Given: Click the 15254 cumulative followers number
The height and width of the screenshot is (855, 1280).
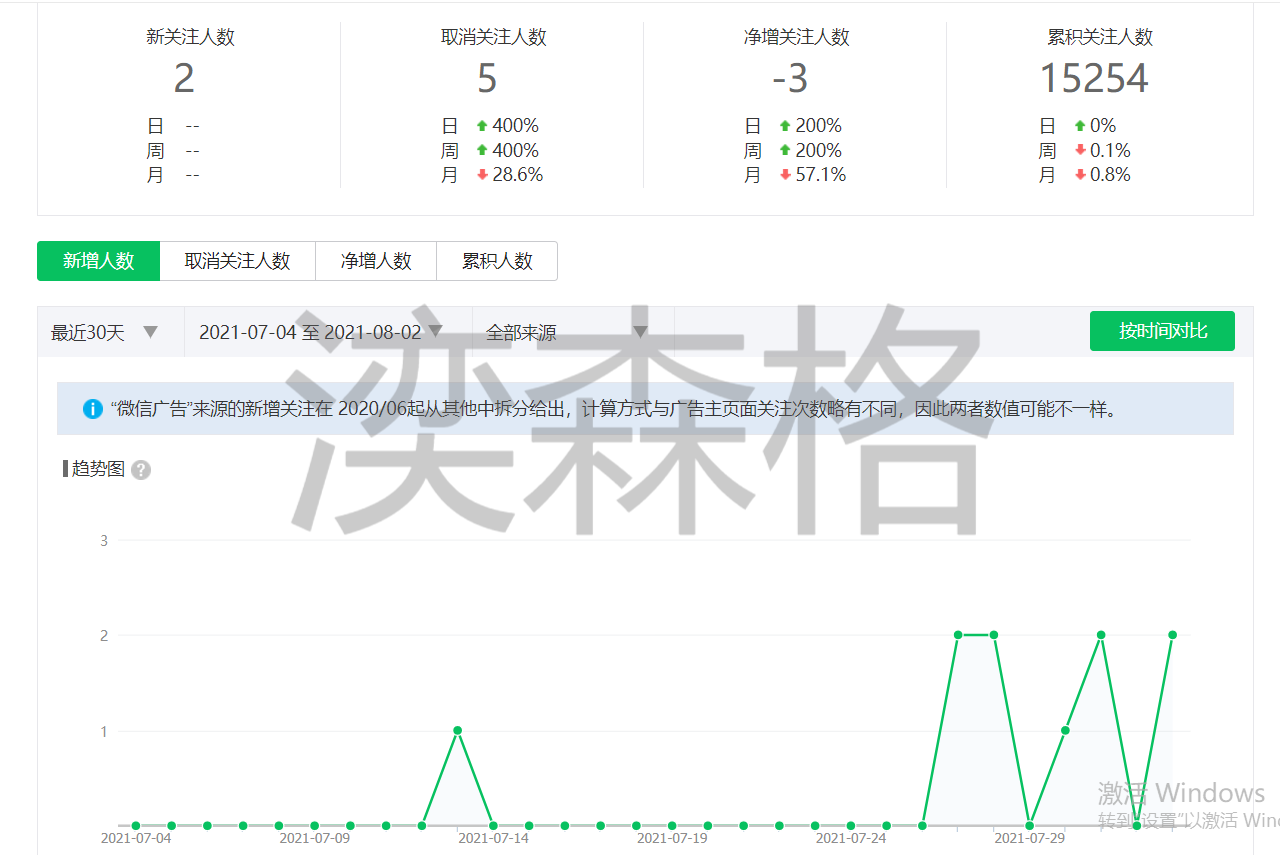Looking at the screenshot, I should pos(1094,79).
